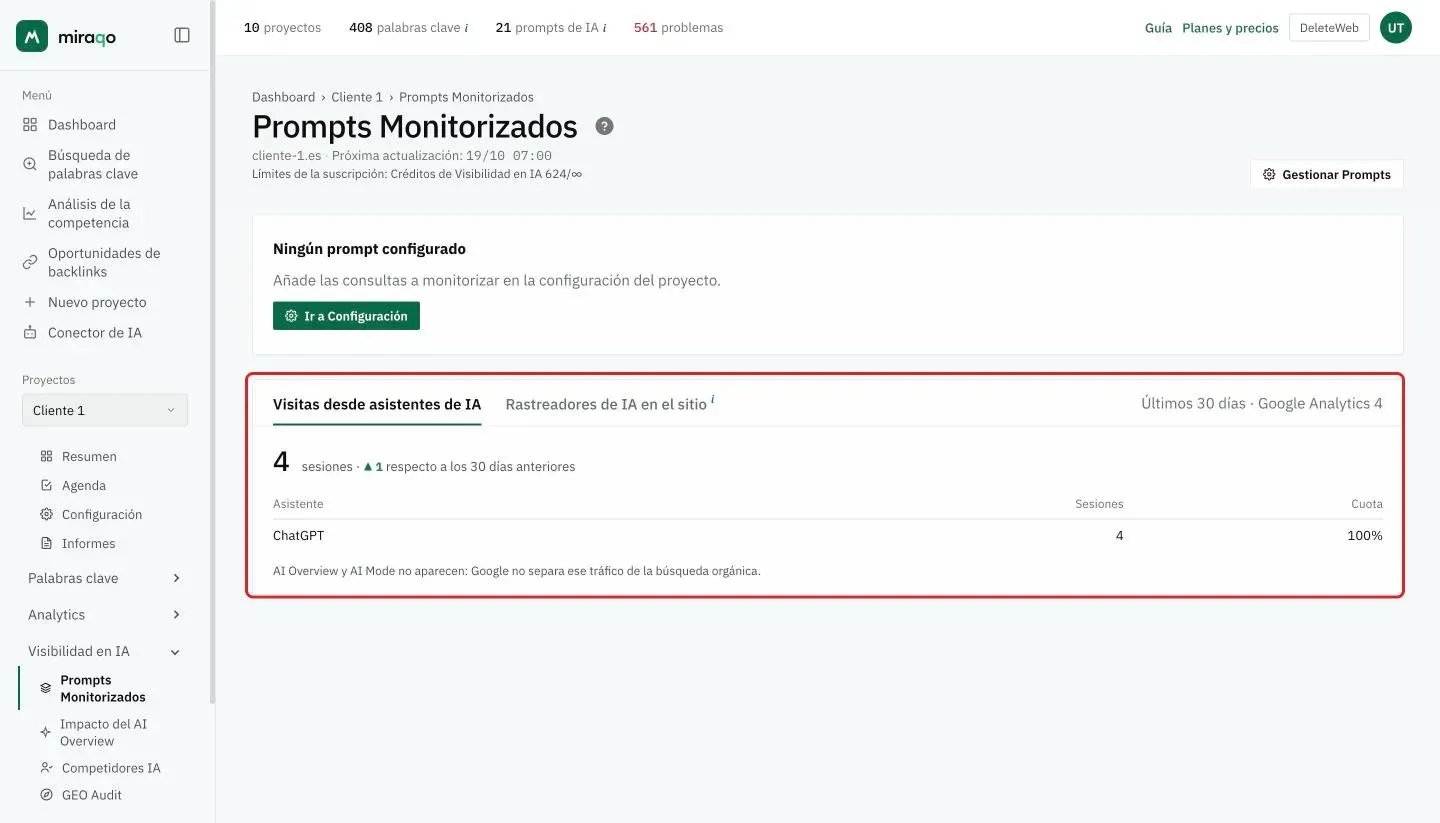Click the Ir a Configuración button

pyautogui.click(x=346, y=316)
